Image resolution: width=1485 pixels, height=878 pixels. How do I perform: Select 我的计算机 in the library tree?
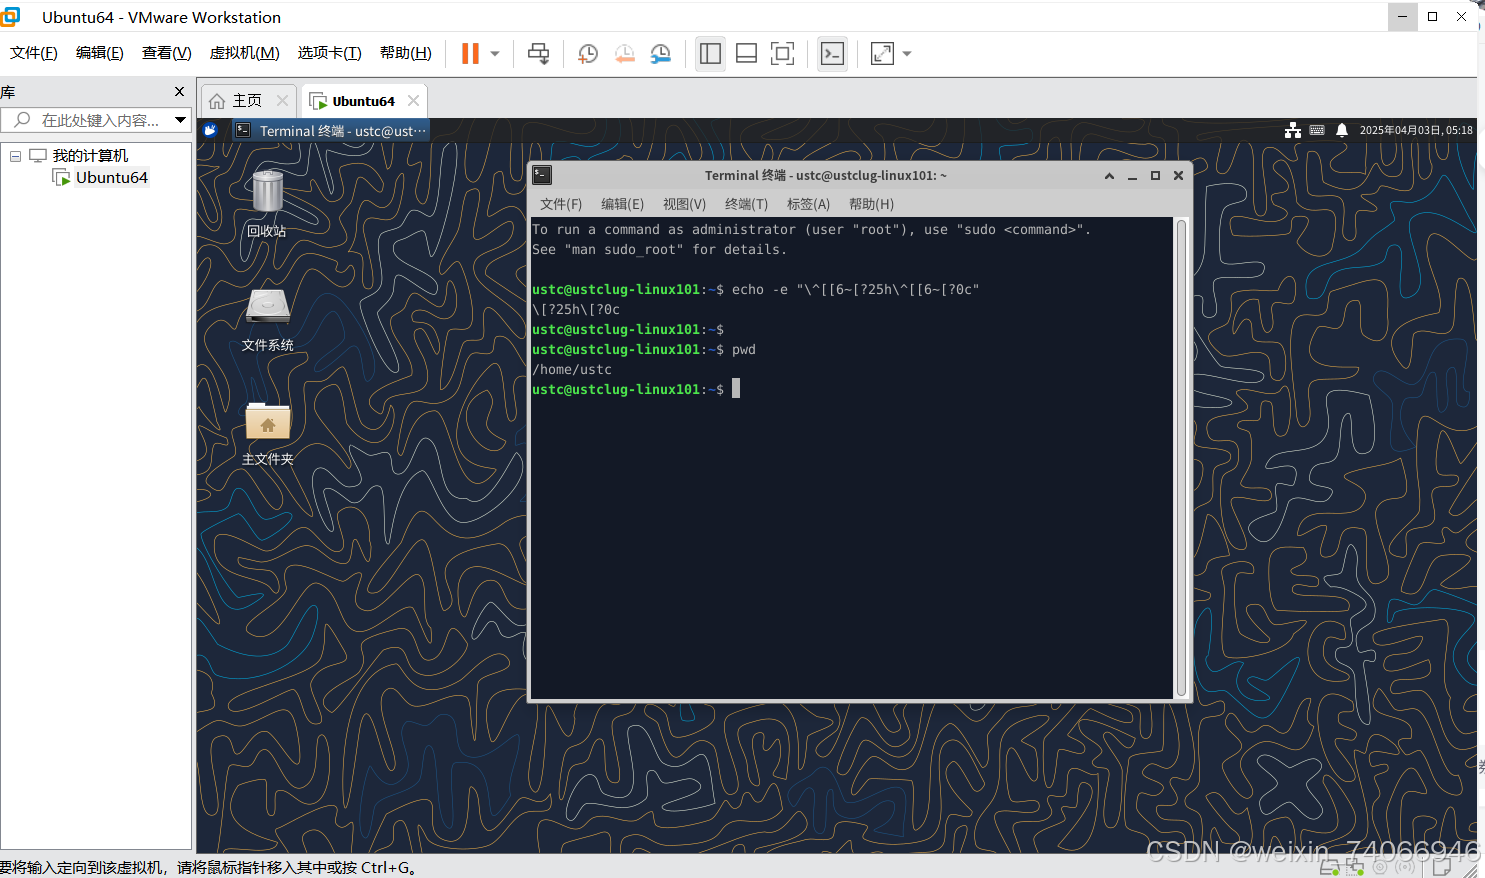90,156
